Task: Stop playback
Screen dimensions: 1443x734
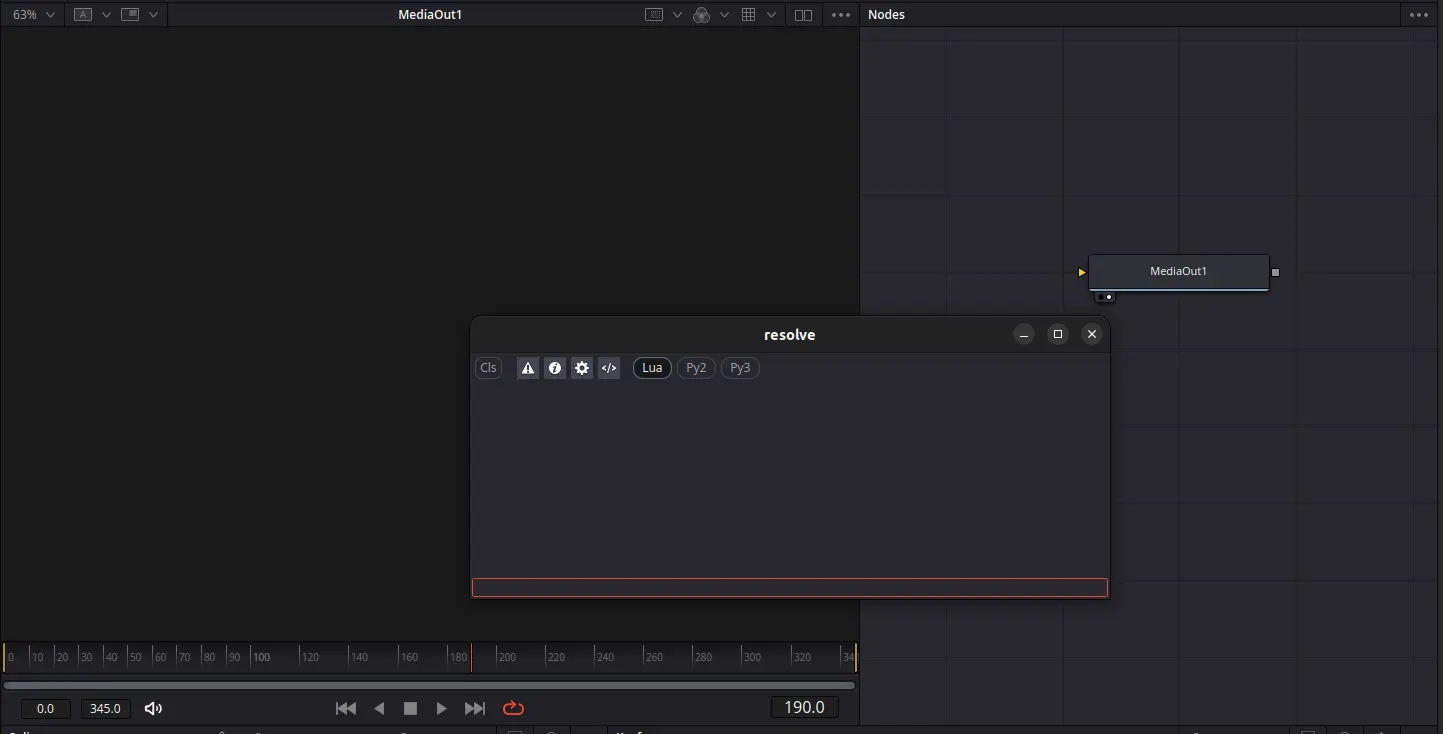Action: coord(410,709)
